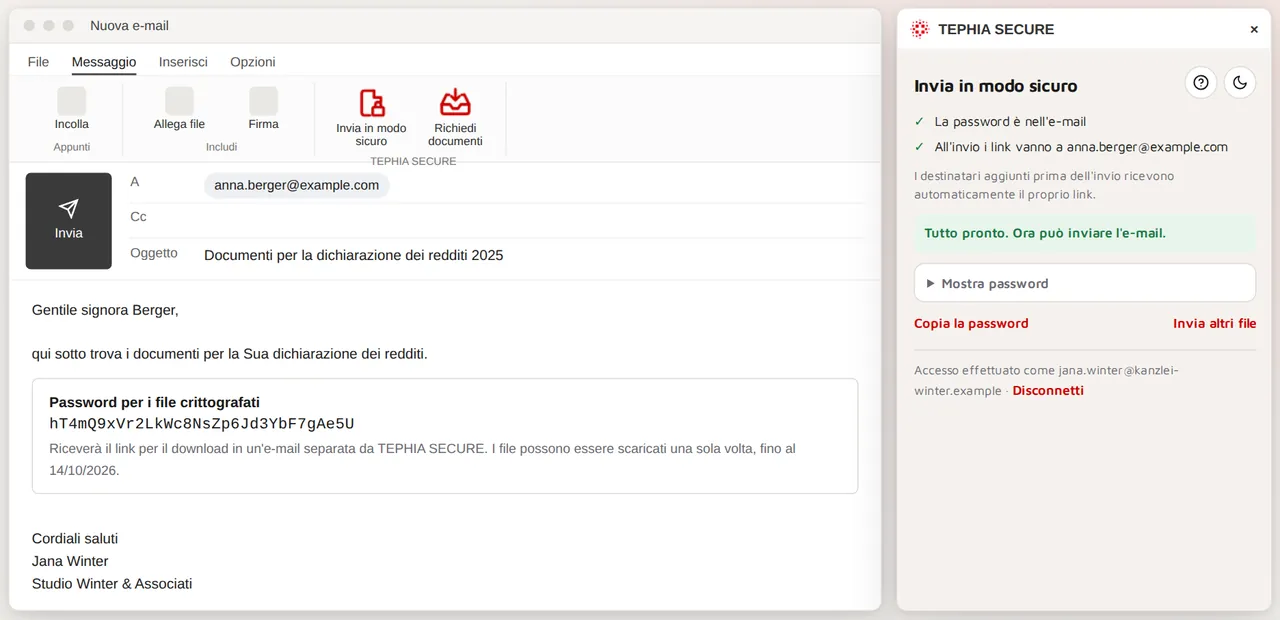Click the 'Gentile signora Berger,' line
The image size is (1280, 620).
coord(105,310)
